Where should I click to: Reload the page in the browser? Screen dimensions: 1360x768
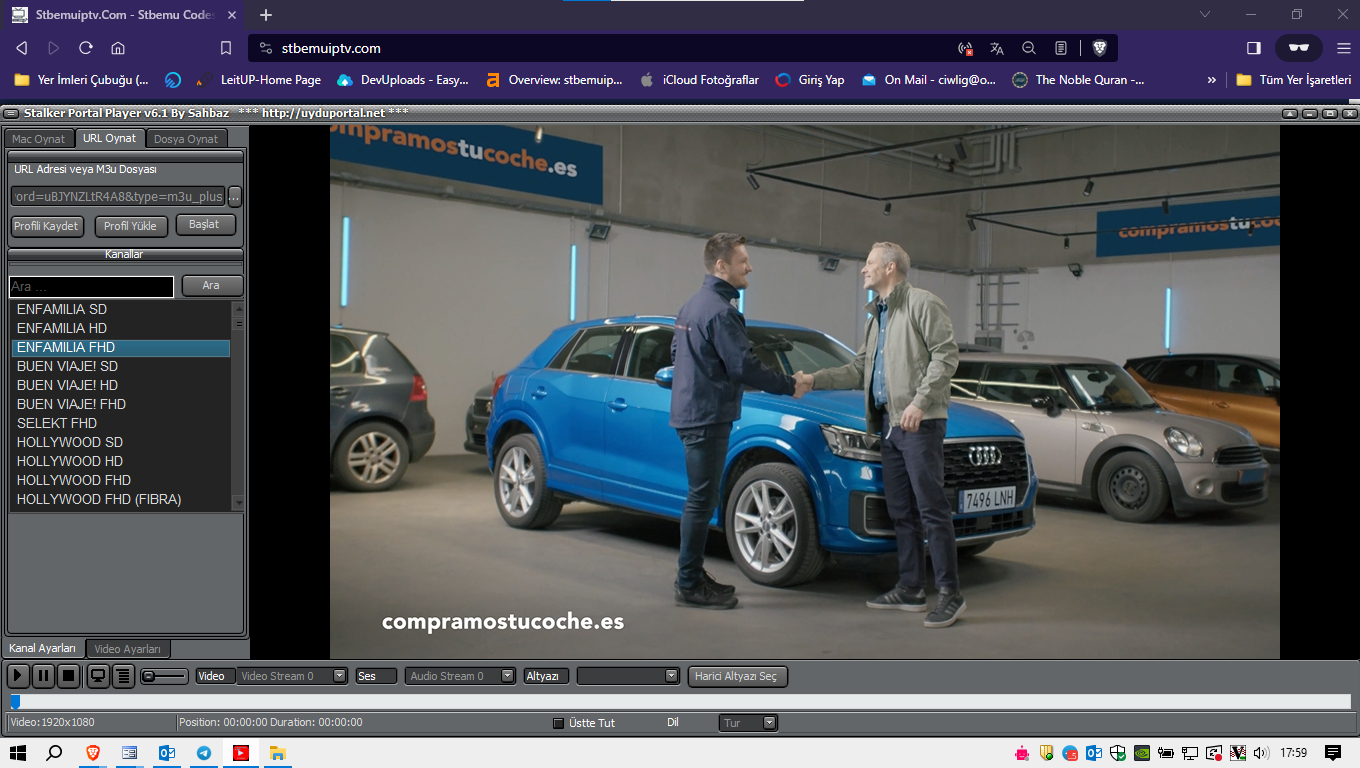(x=86, y=48)
